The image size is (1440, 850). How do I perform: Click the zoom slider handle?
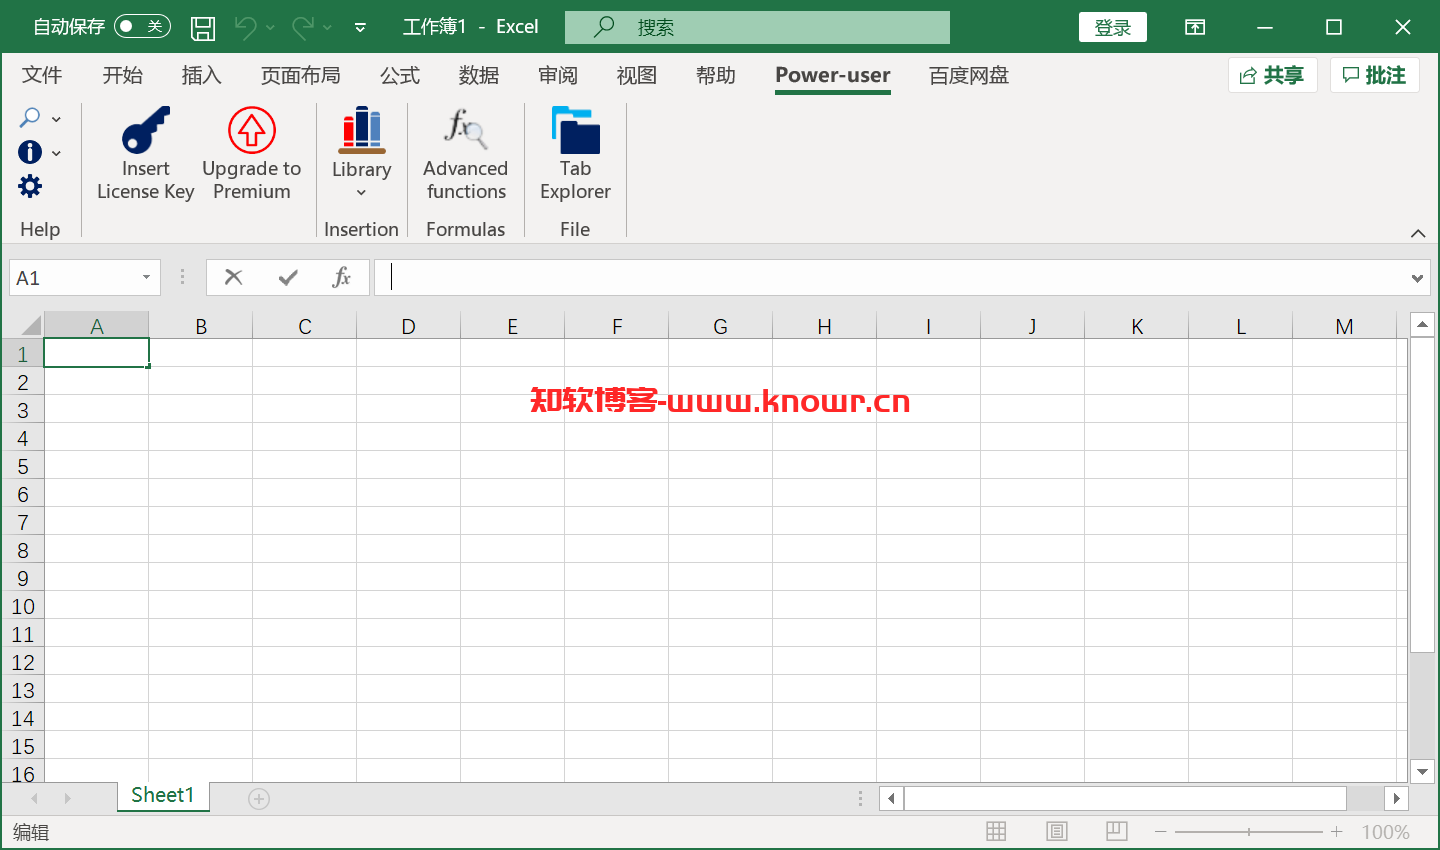coord(1249,831)
